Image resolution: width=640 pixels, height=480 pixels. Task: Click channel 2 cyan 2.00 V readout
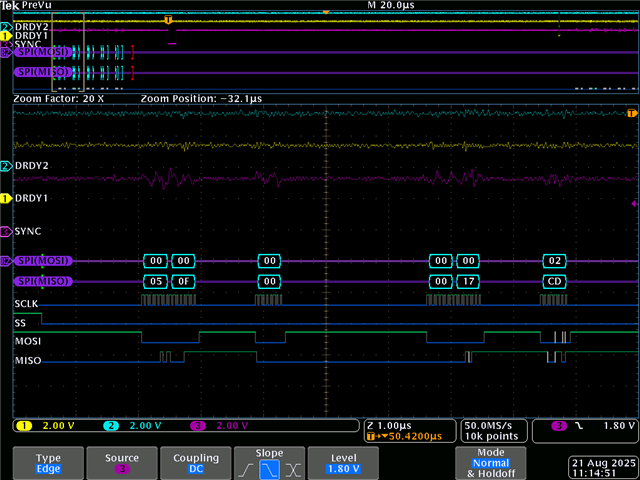[x=132, y=426]
